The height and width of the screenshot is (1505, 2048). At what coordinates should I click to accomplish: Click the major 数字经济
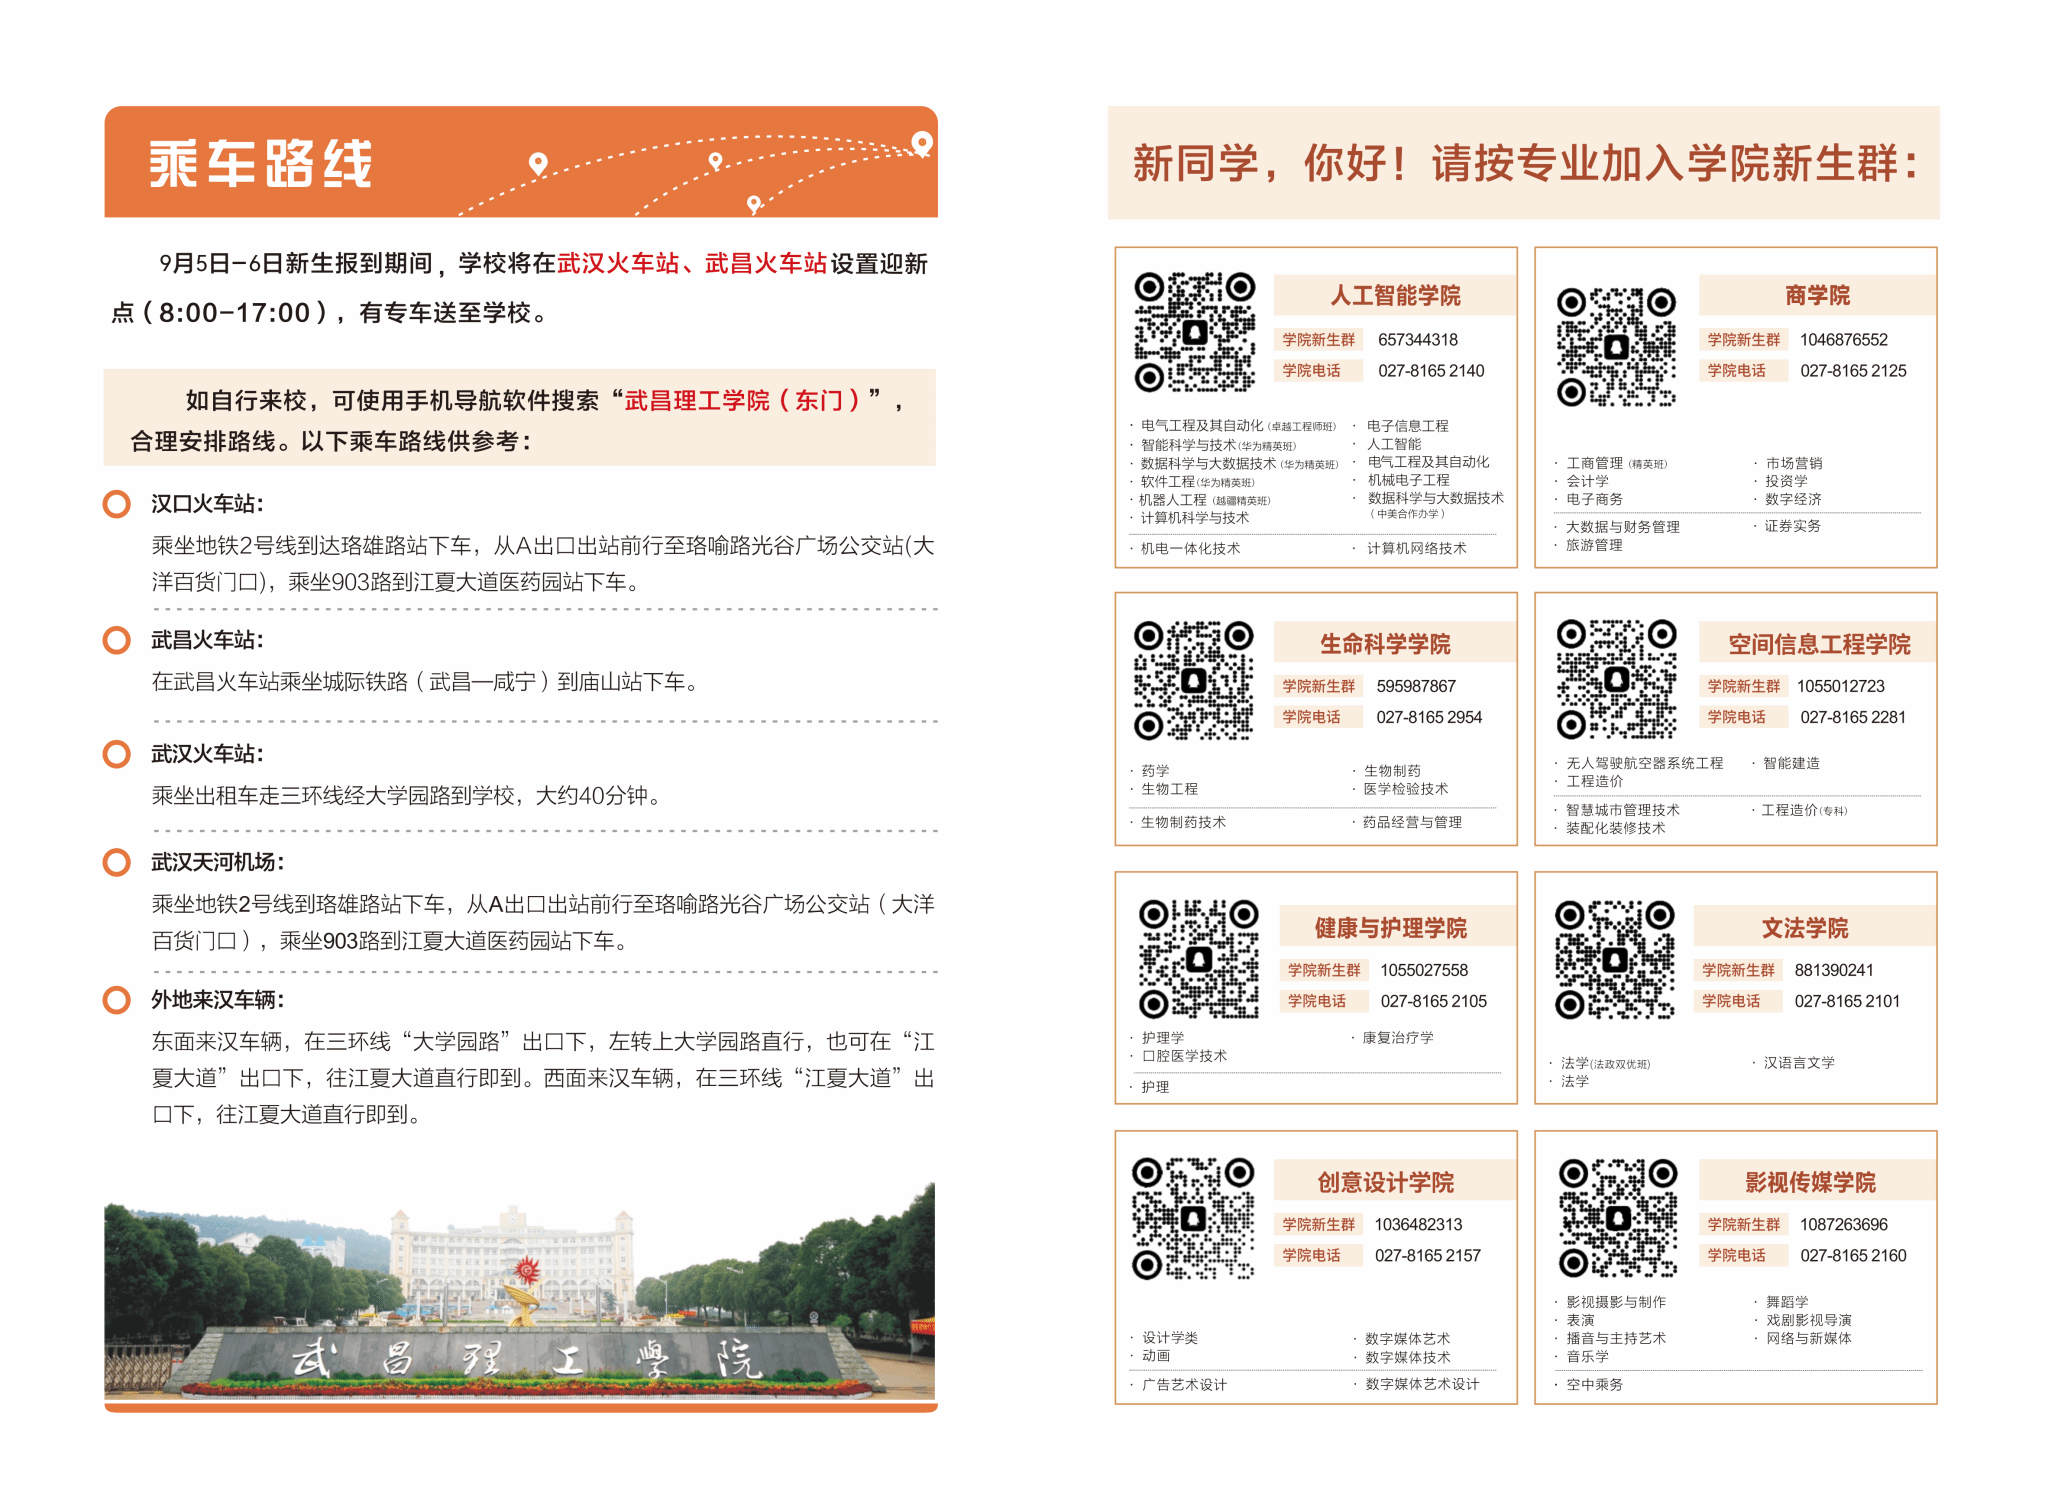pos(1793,499)
